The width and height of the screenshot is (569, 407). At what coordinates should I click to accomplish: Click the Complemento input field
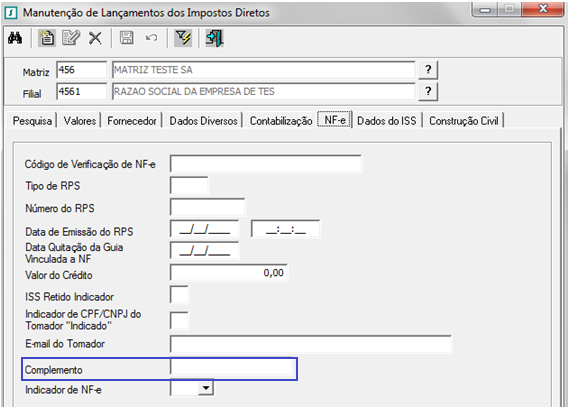click(x=231, y=367)
